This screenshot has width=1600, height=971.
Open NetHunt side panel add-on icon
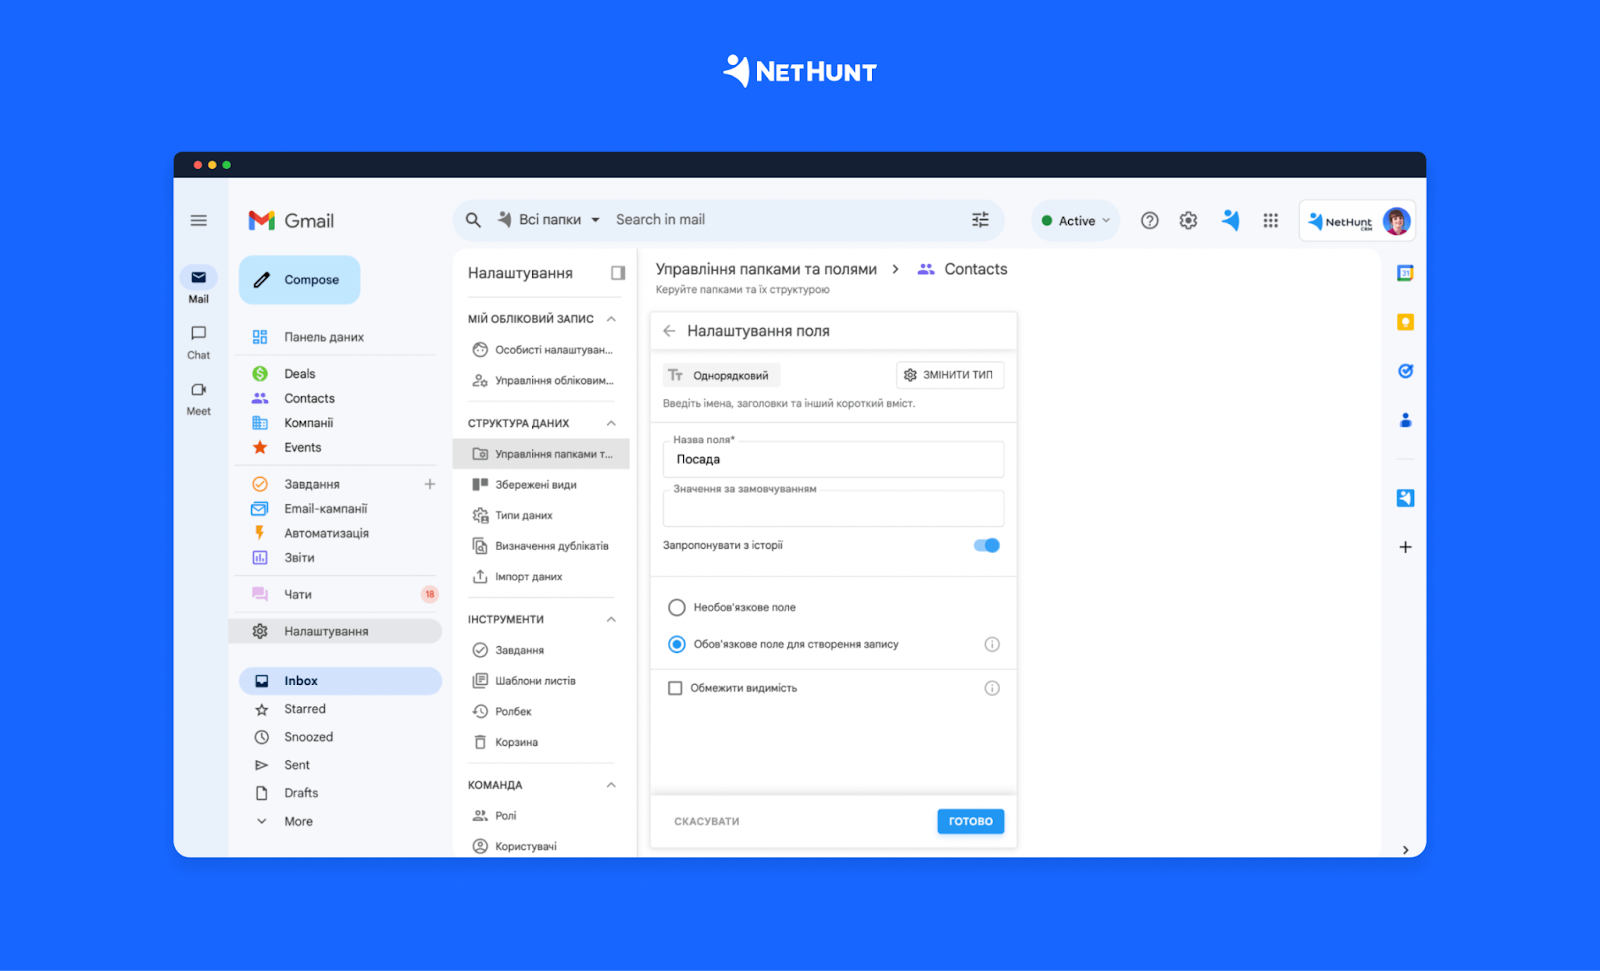(1405, 498)
